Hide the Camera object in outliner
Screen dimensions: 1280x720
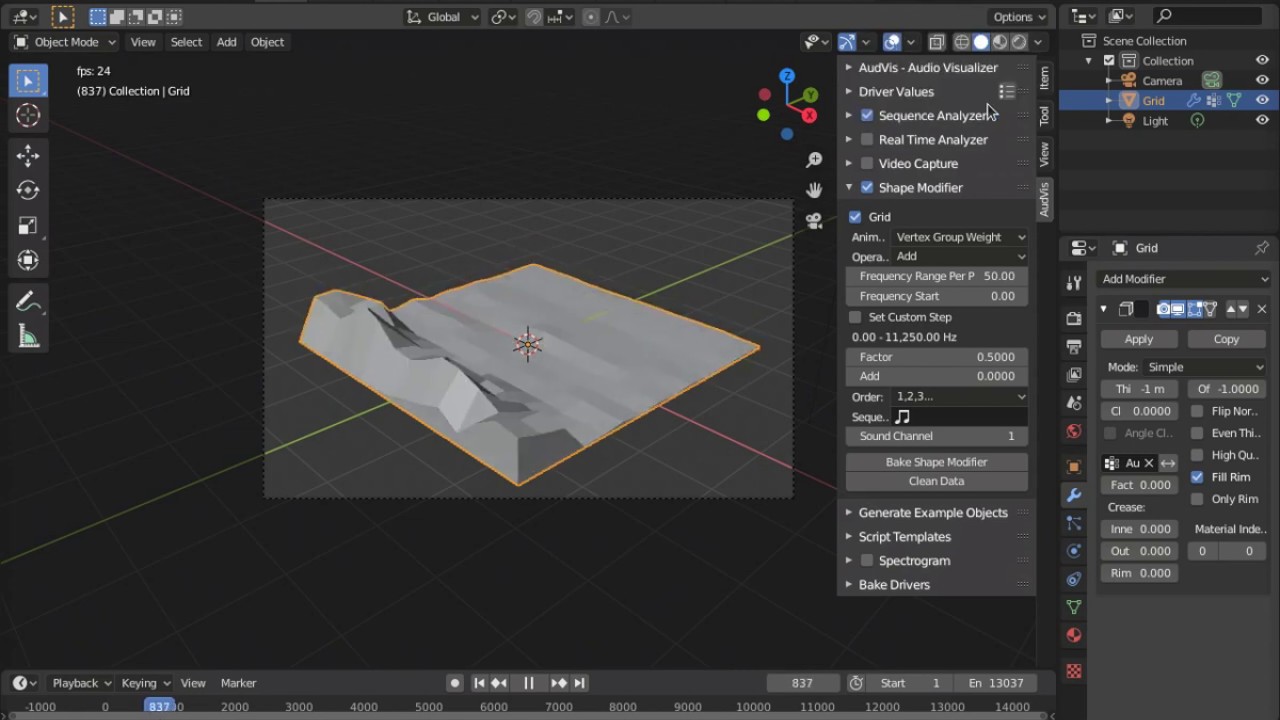pos(1262,80)
